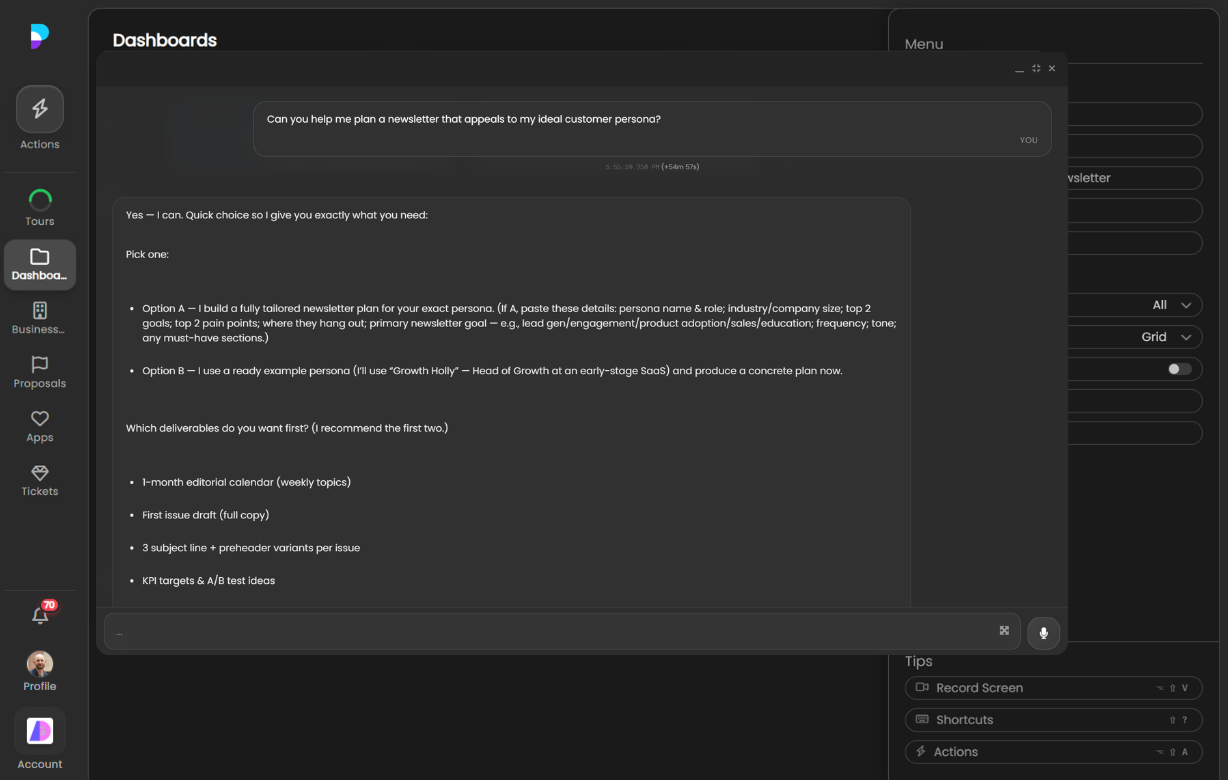The image size is (1228, 780).
Task: Click the Shortcuts tip button
Action: 1053,720
